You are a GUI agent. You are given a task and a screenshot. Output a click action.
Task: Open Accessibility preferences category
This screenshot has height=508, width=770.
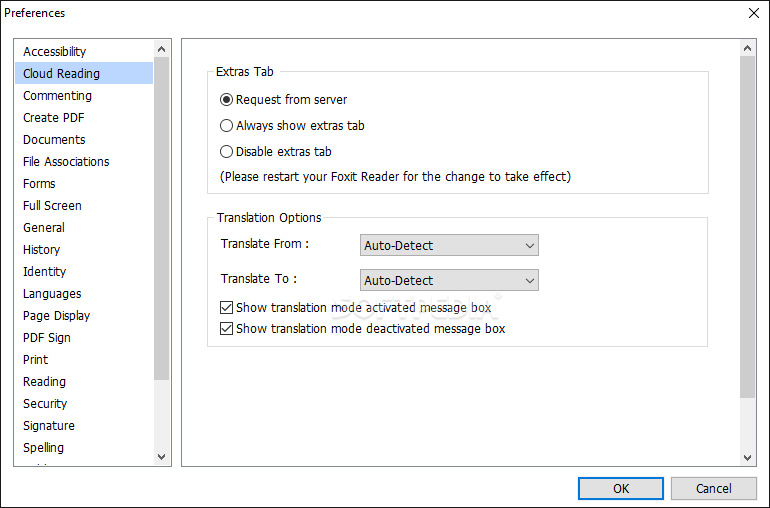tap(84, 52)
